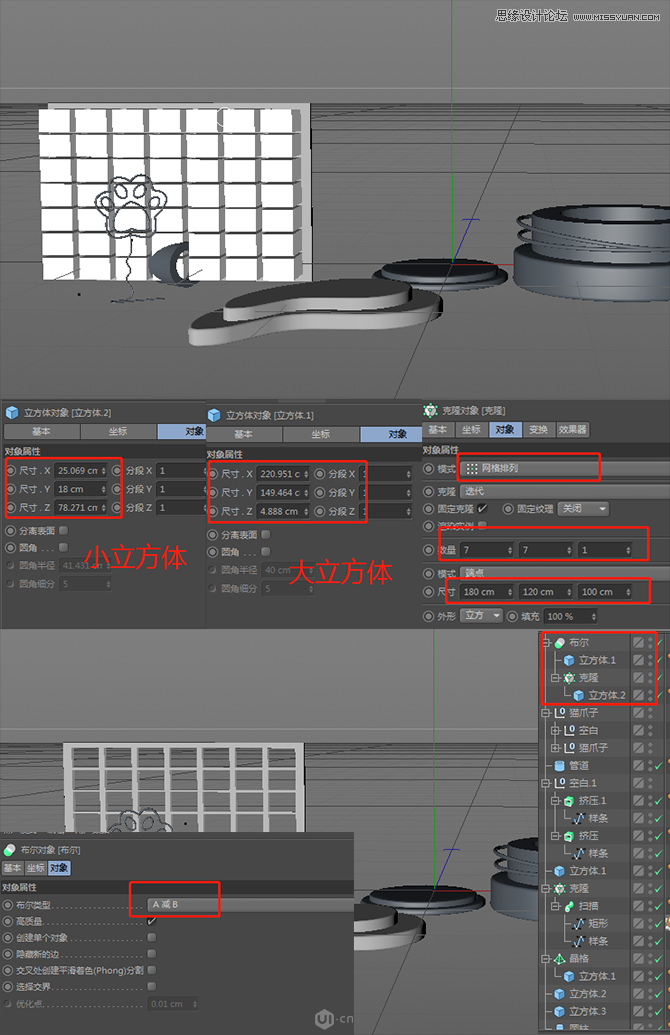Toggle radio dot beside 尺寸 . Z in 立方体.1 panel

click(213, 512)
